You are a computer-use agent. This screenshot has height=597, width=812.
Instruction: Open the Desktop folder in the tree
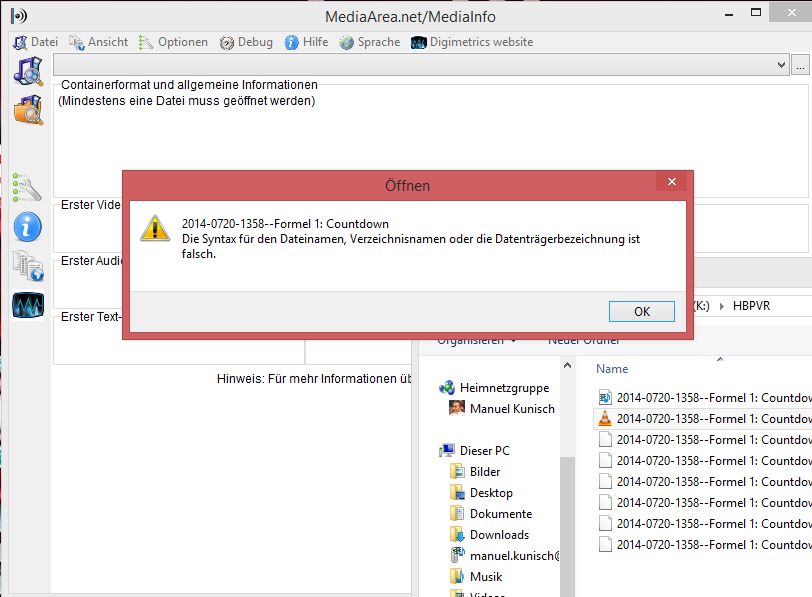[491, 492]
